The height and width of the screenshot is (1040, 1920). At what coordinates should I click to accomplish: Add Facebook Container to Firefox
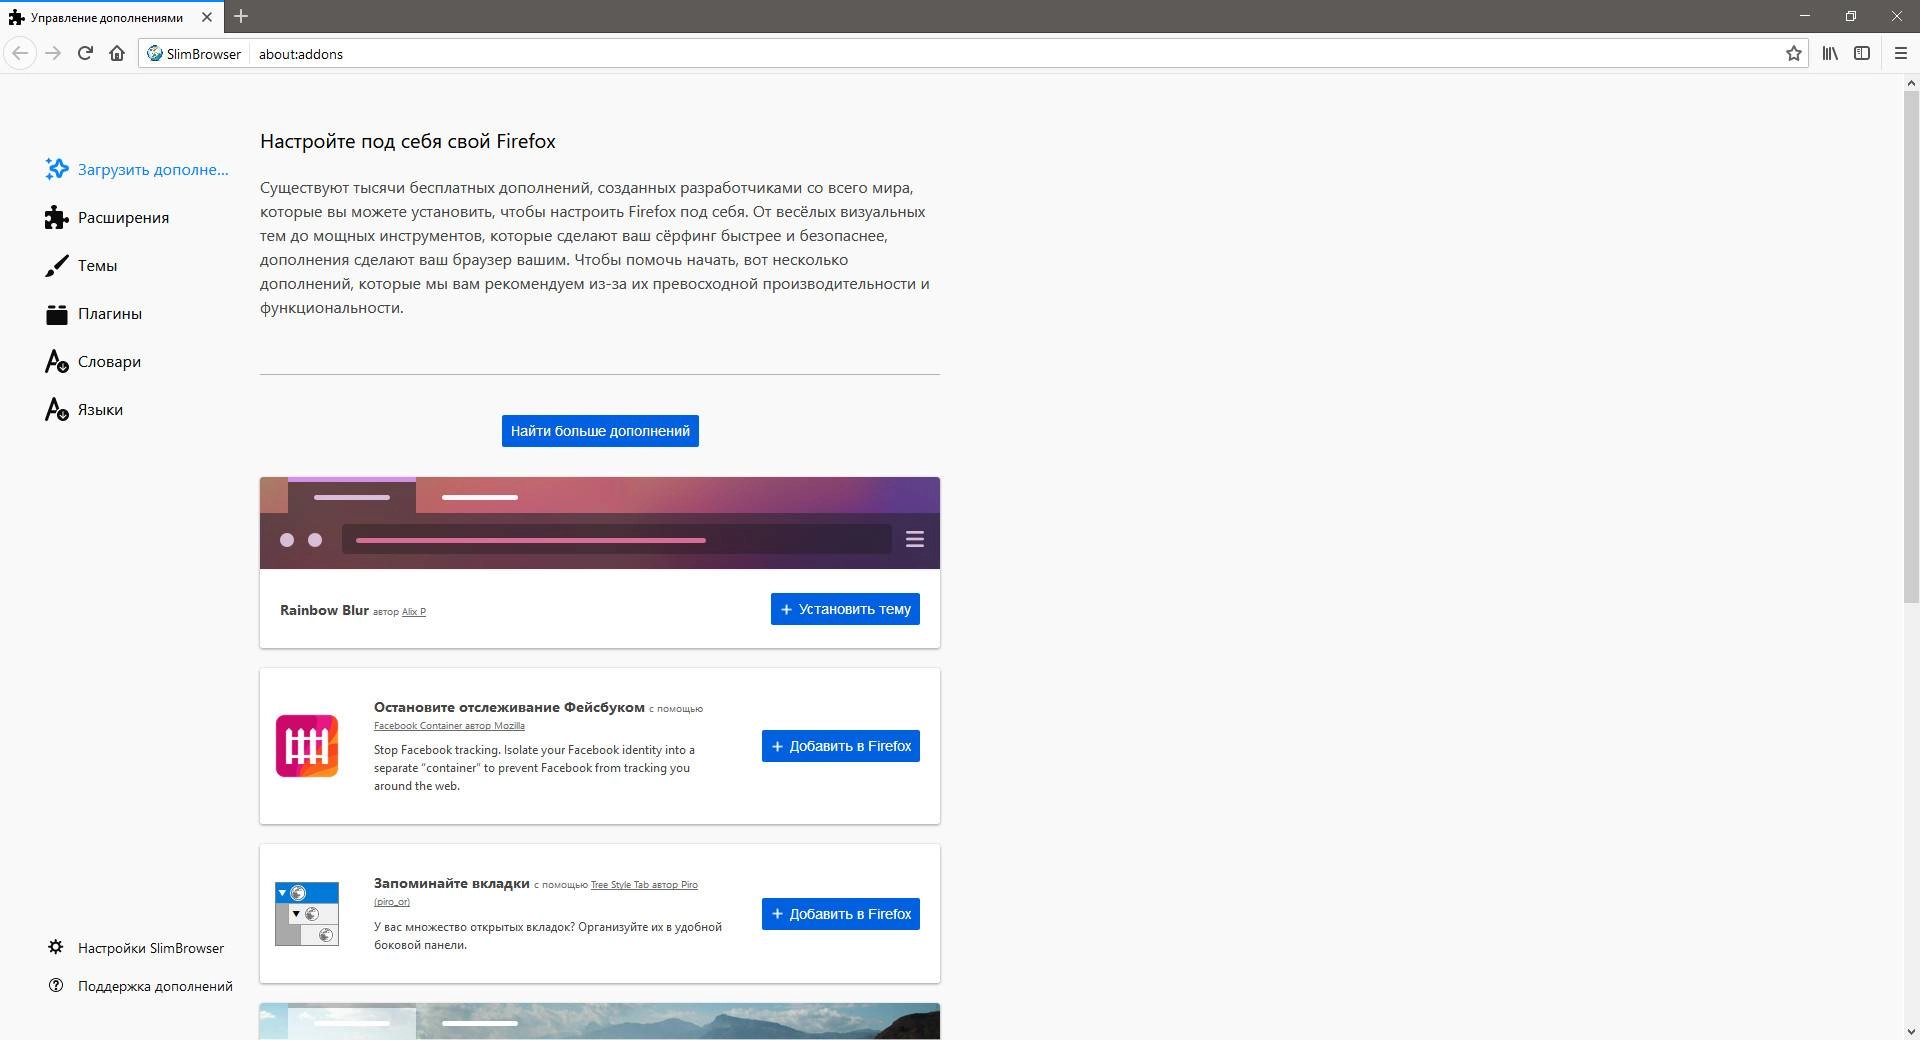[x=841, y=746]
